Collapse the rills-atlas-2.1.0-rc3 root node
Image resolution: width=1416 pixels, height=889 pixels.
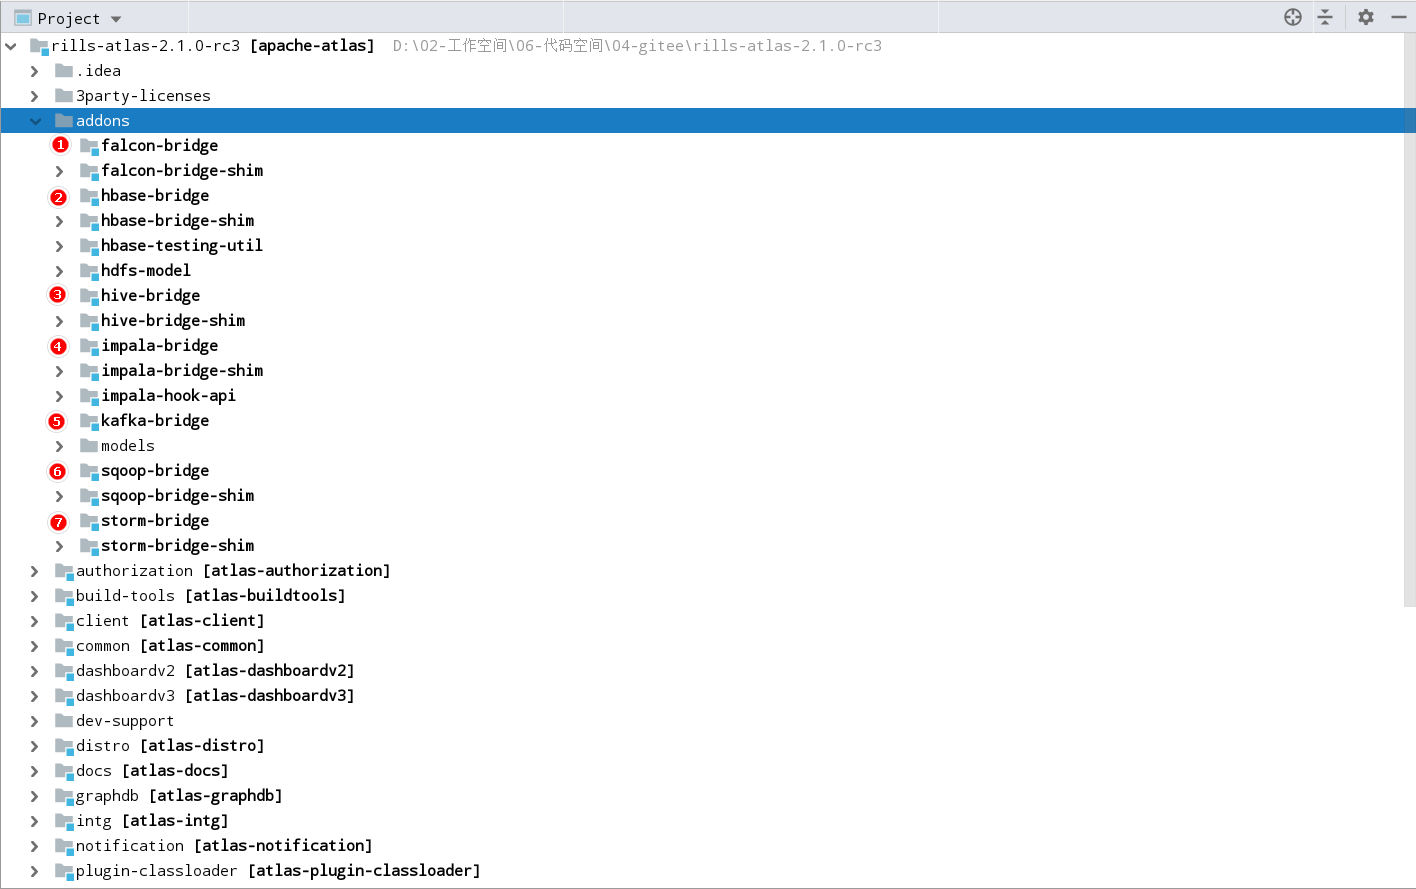click(11, 46)
